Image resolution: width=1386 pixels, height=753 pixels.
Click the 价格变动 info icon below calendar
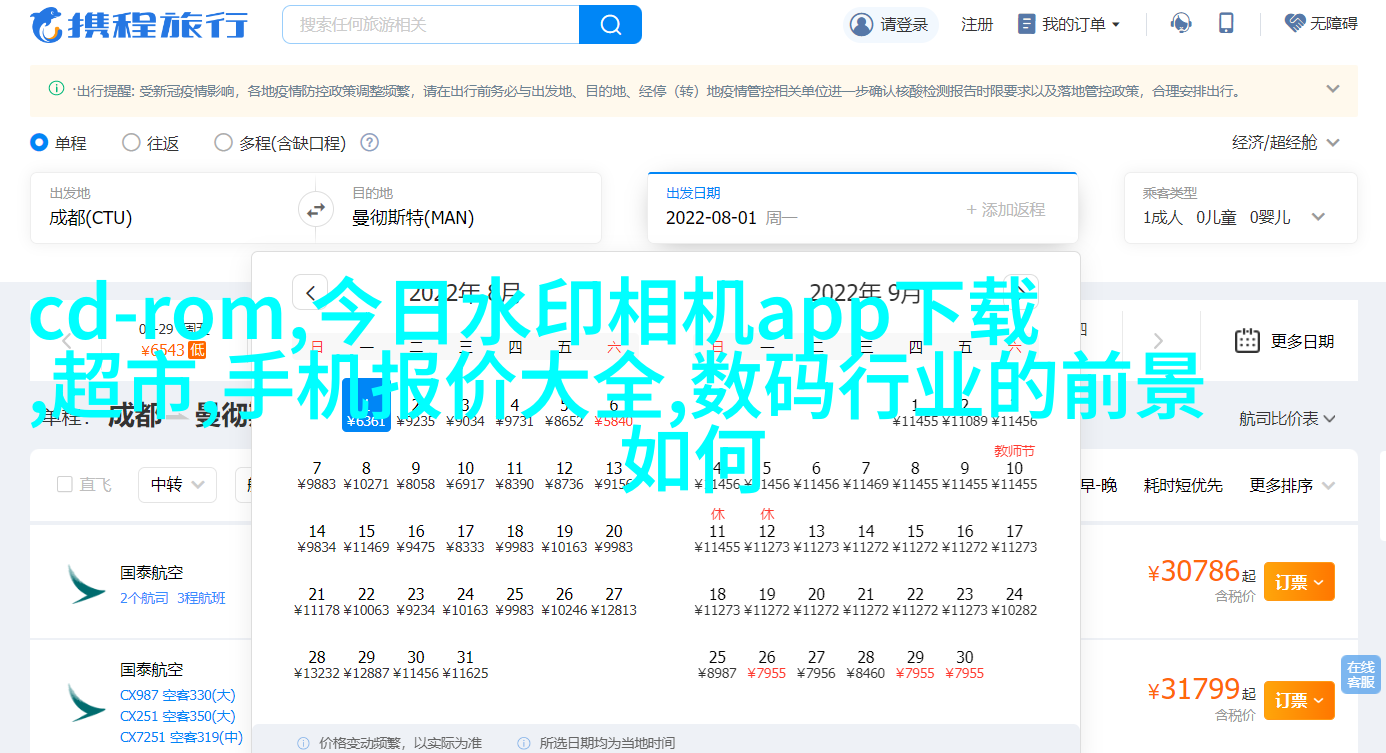click(x=303, y=743)
